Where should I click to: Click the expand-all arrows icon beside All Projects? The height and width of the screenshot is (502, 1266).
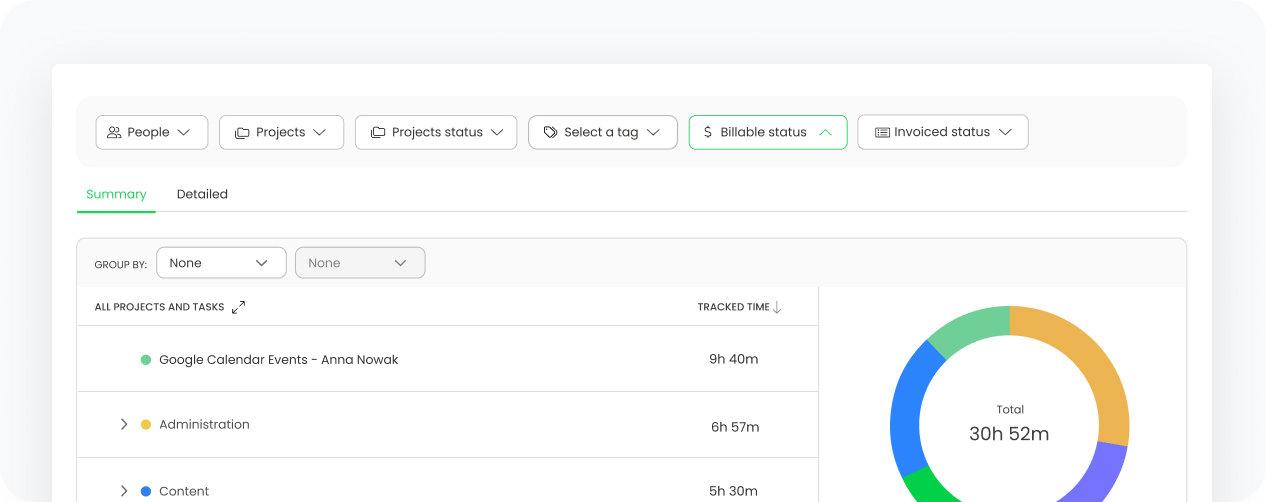[238, 307]
